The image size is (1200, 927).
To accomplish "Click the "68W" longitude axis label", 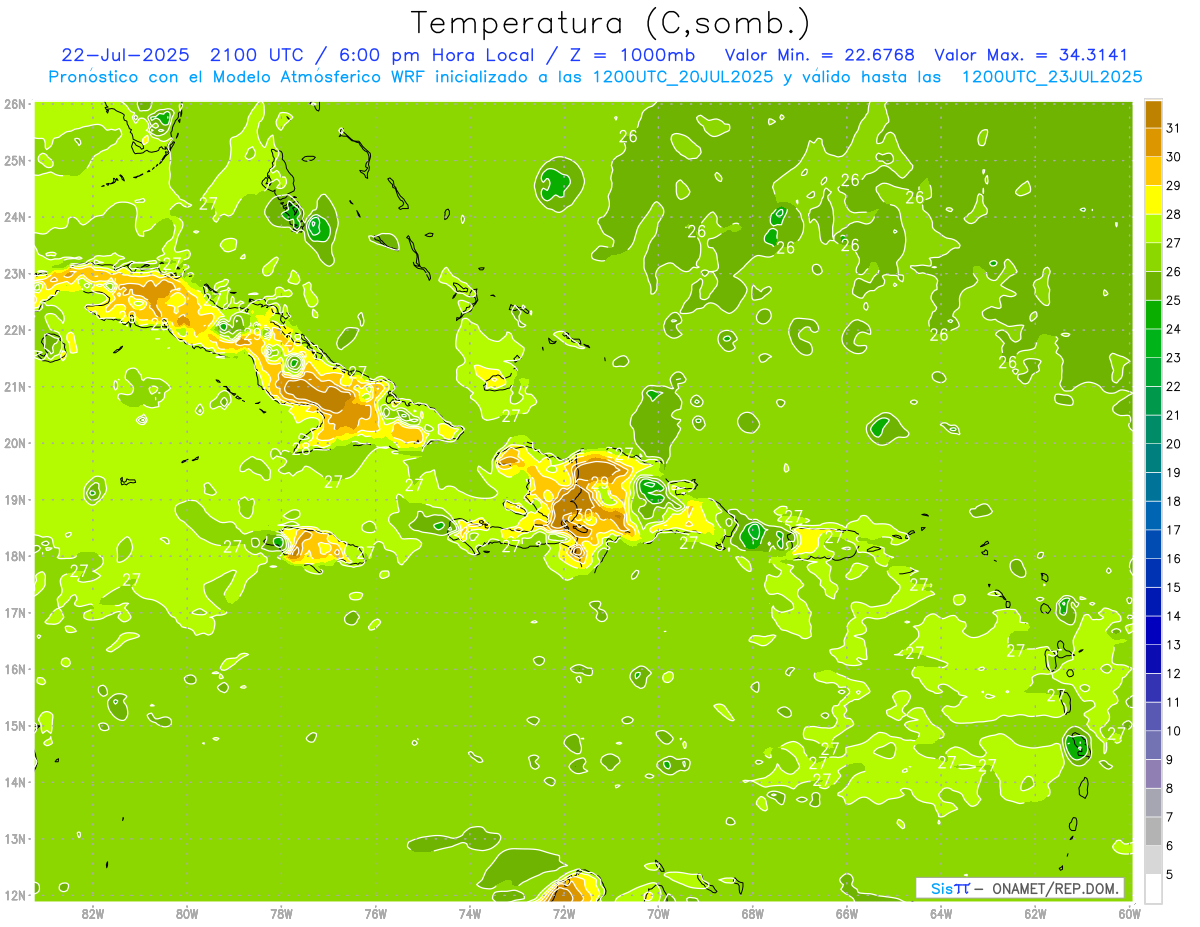I will (753, 914).
